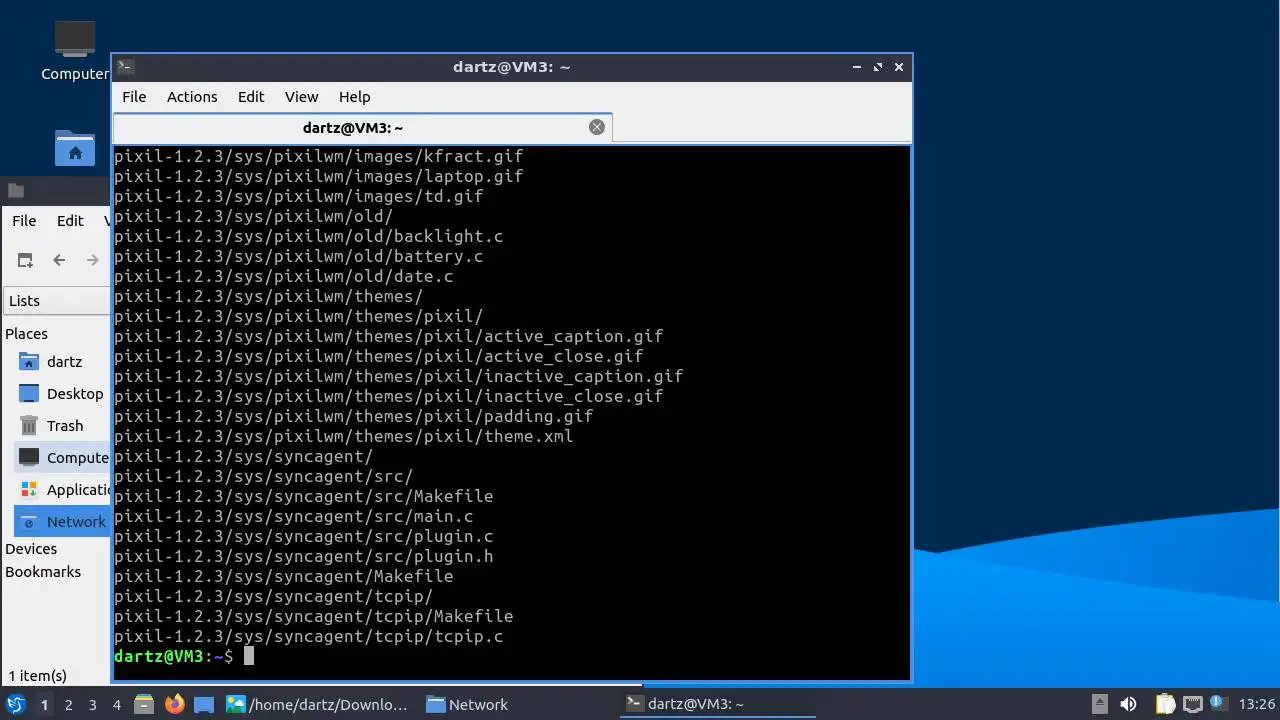Click show desktop icon on taskbar

click(204, 704)
